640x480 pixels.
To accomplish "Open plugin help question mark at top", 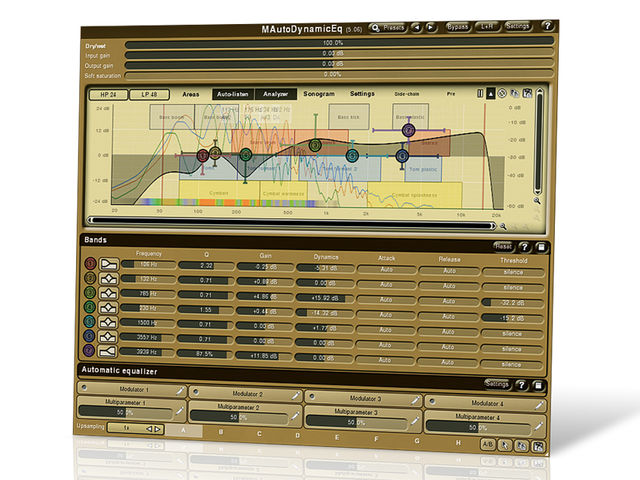I will (x=547, y=25).
